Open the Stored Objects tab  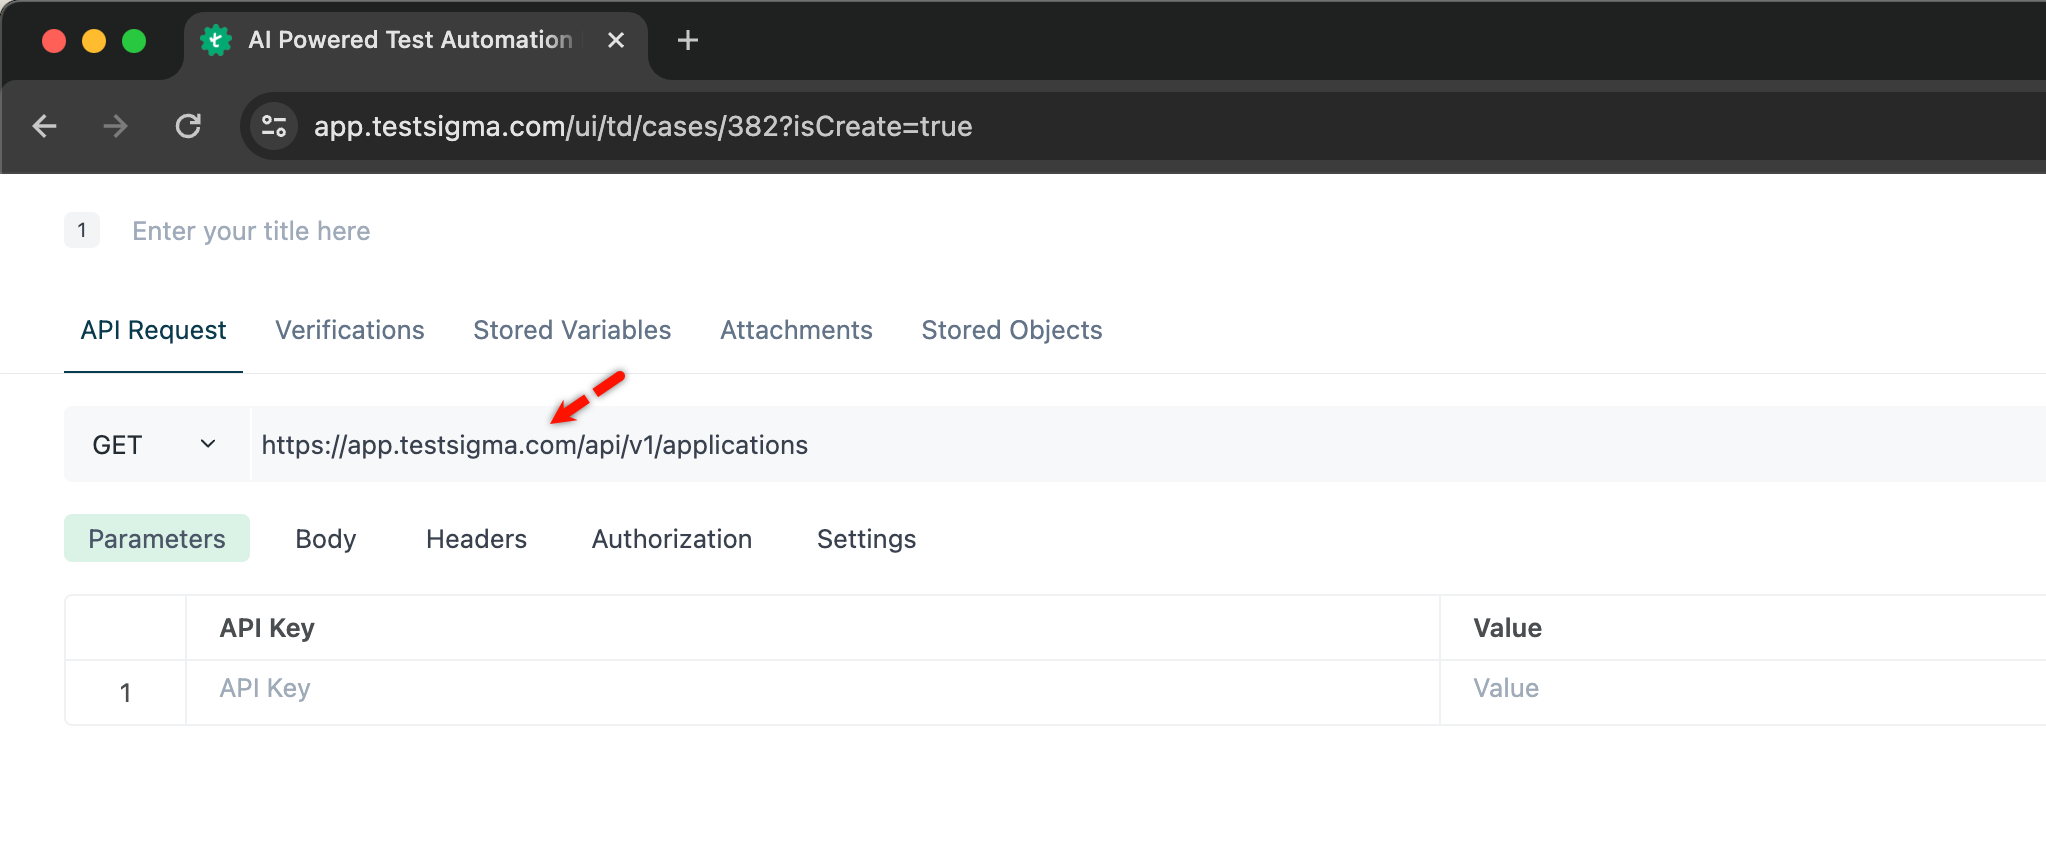pyautogui.click(x=1012, y=330)
